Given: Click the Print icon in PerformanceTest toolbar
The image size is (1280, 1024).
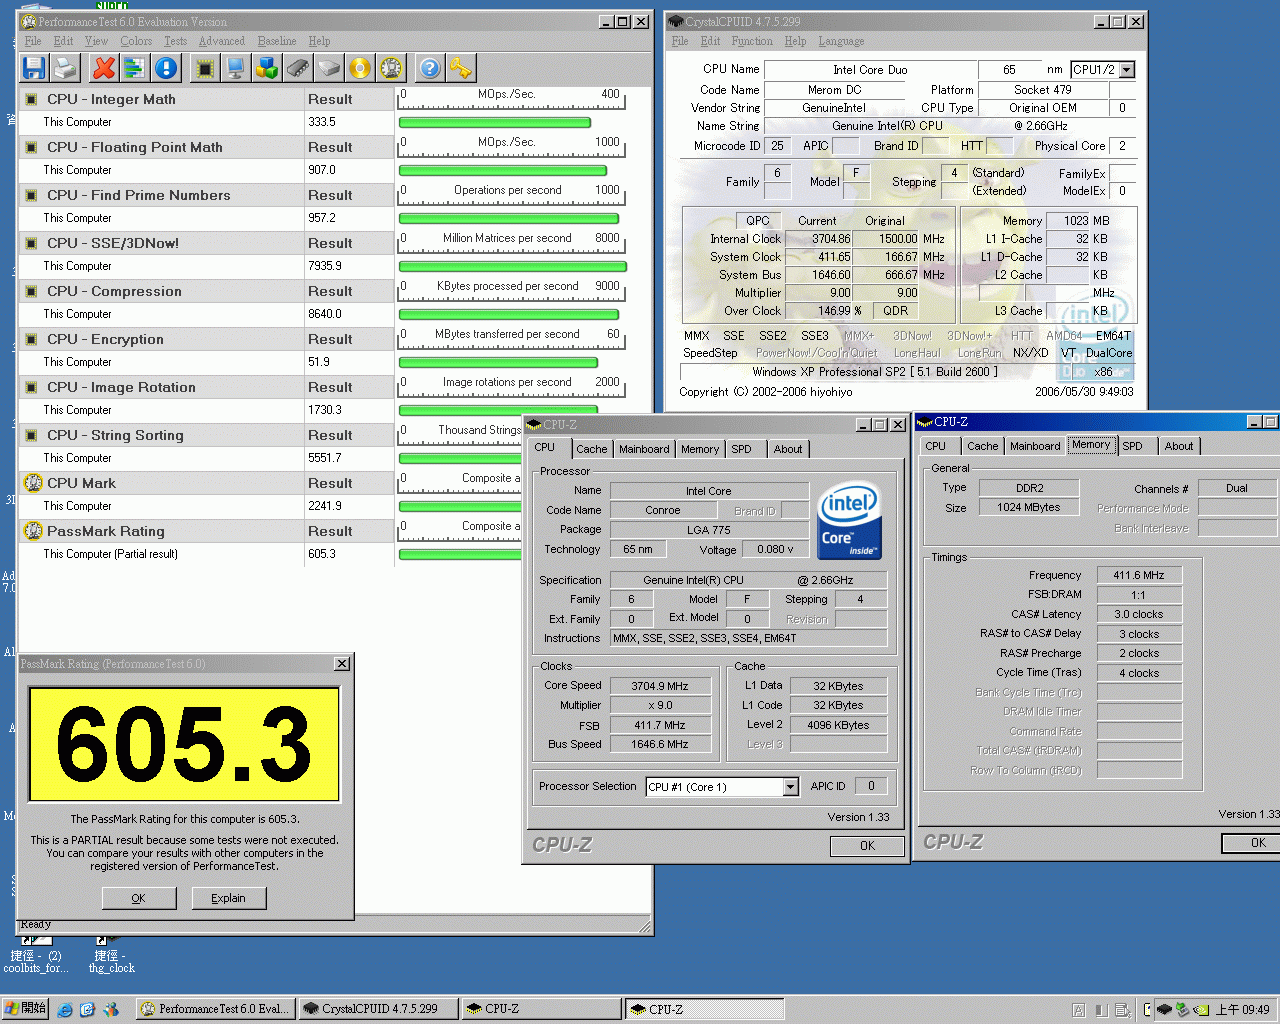Looking at the screenshot, I should pyautogui.click(x=64, y=67).
